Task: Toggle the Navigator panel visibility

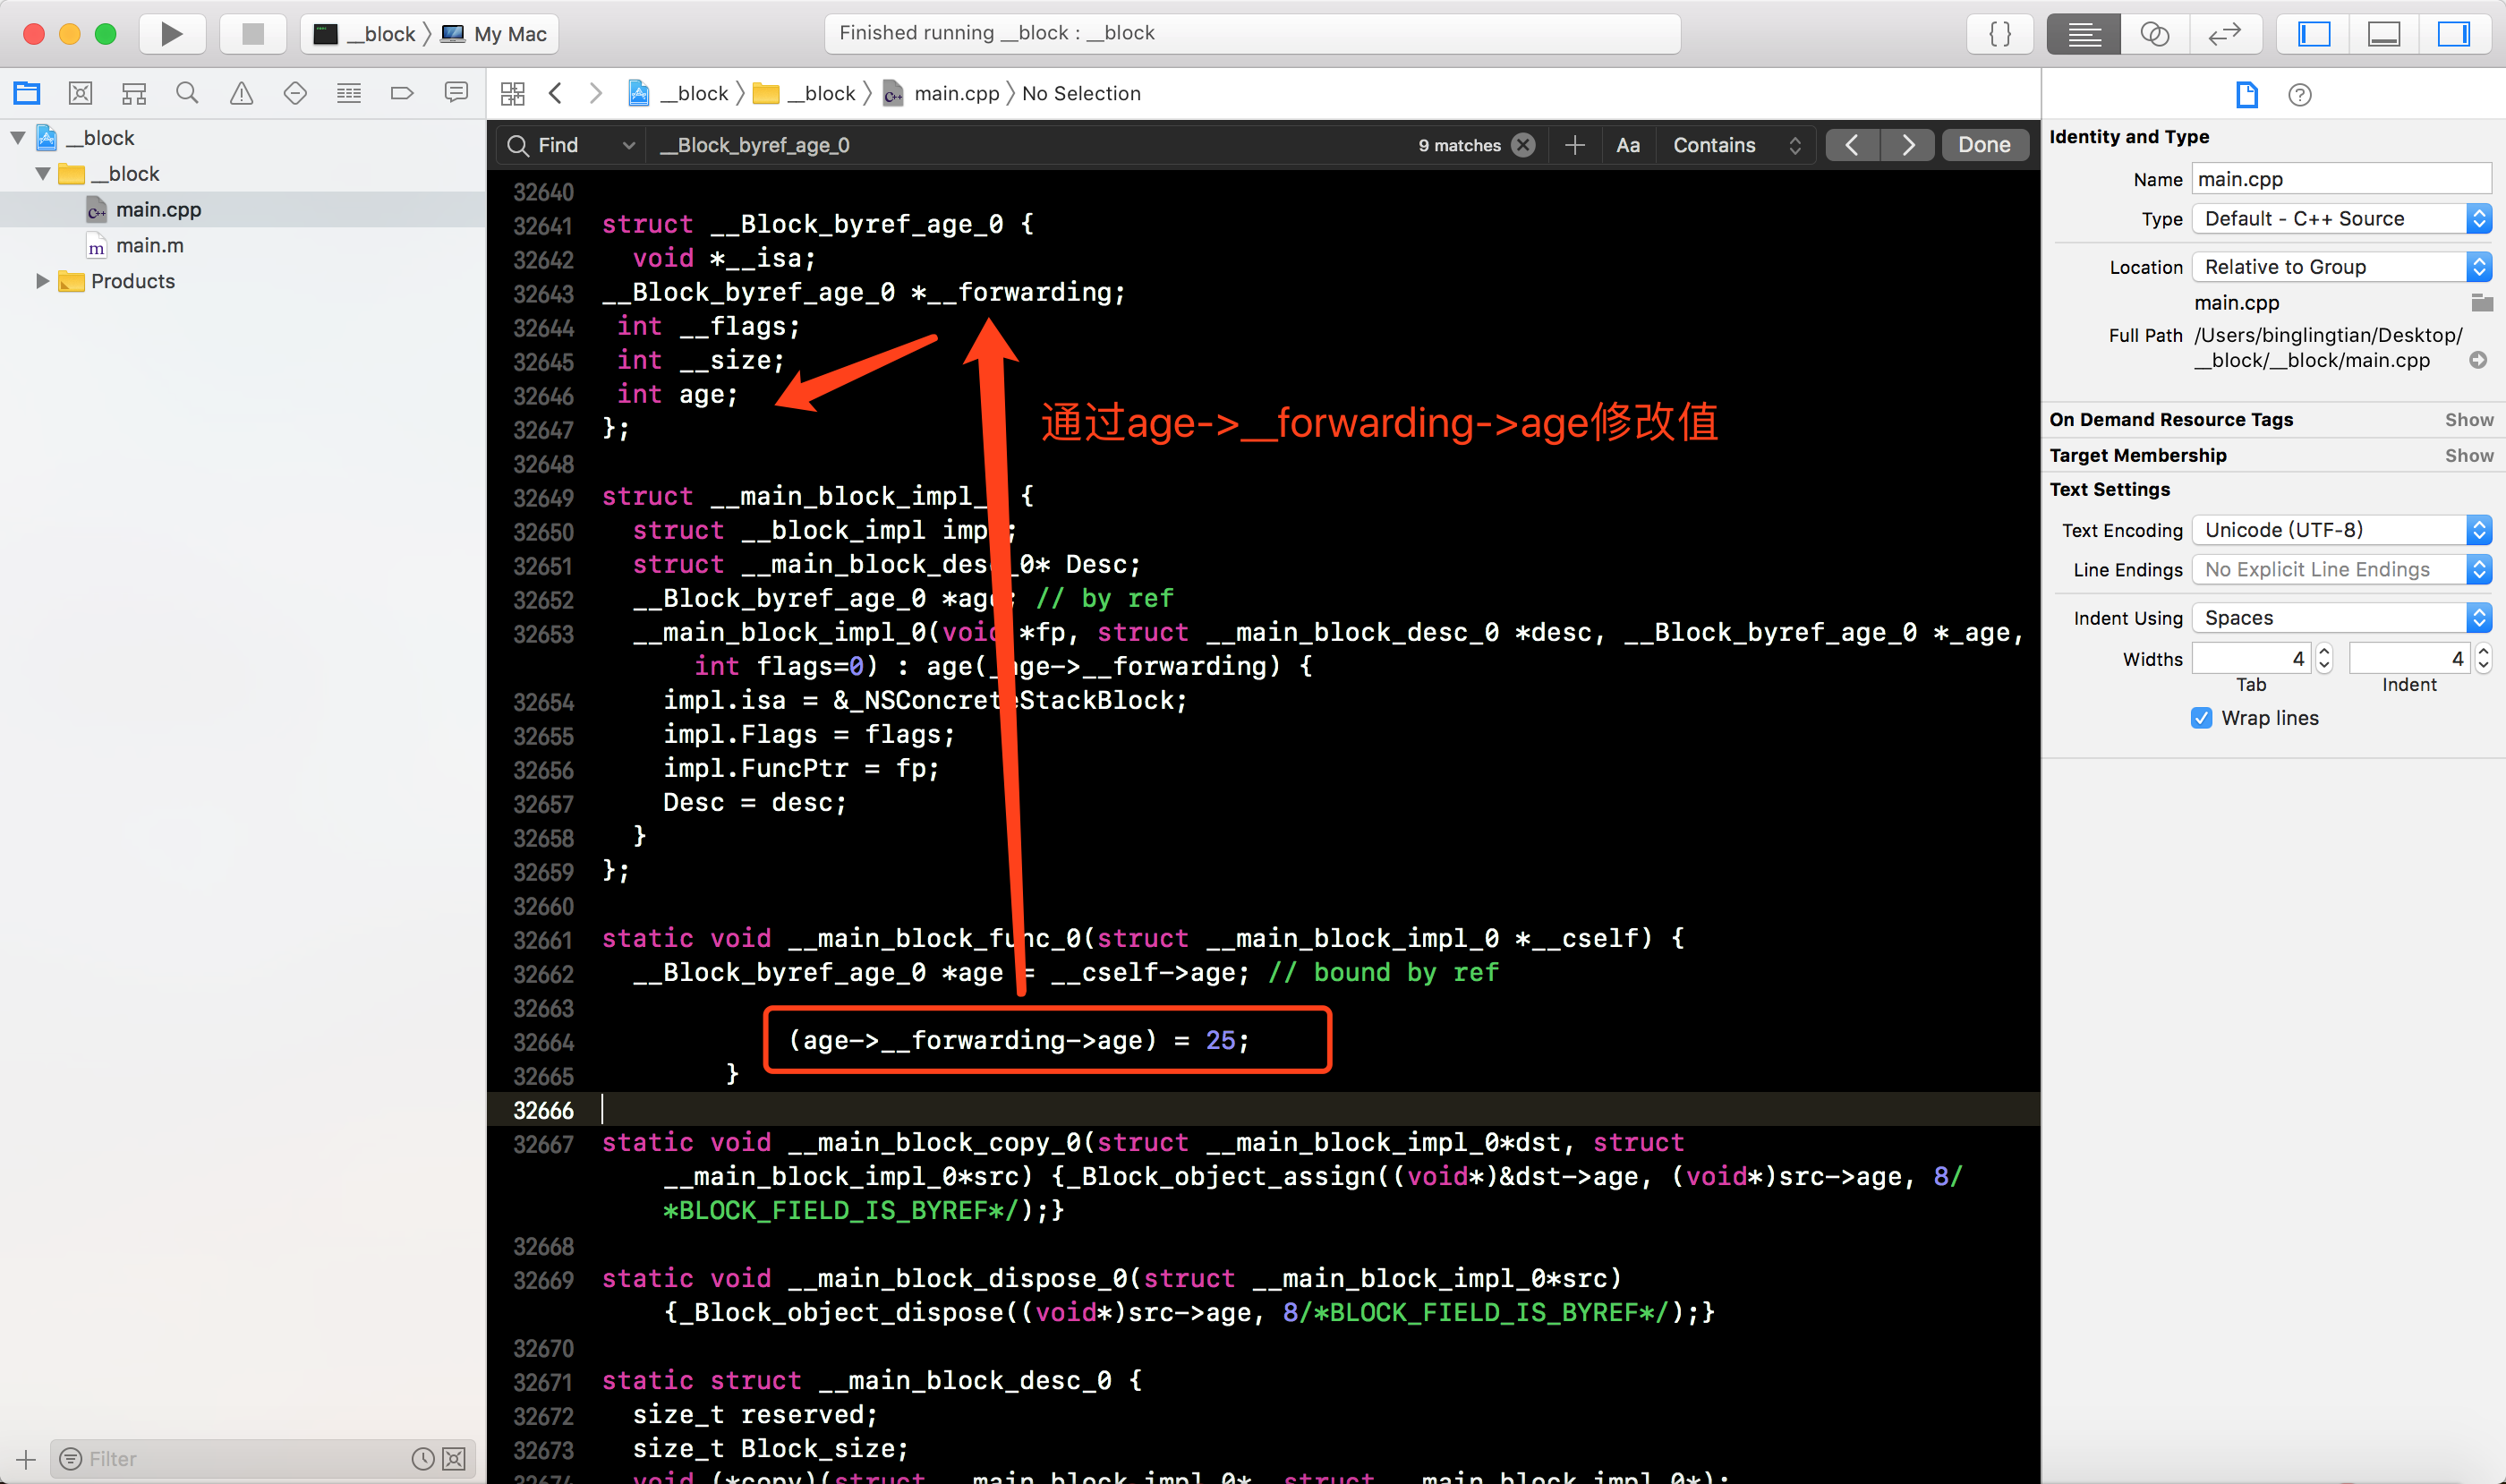Action: pos(2313,34)
